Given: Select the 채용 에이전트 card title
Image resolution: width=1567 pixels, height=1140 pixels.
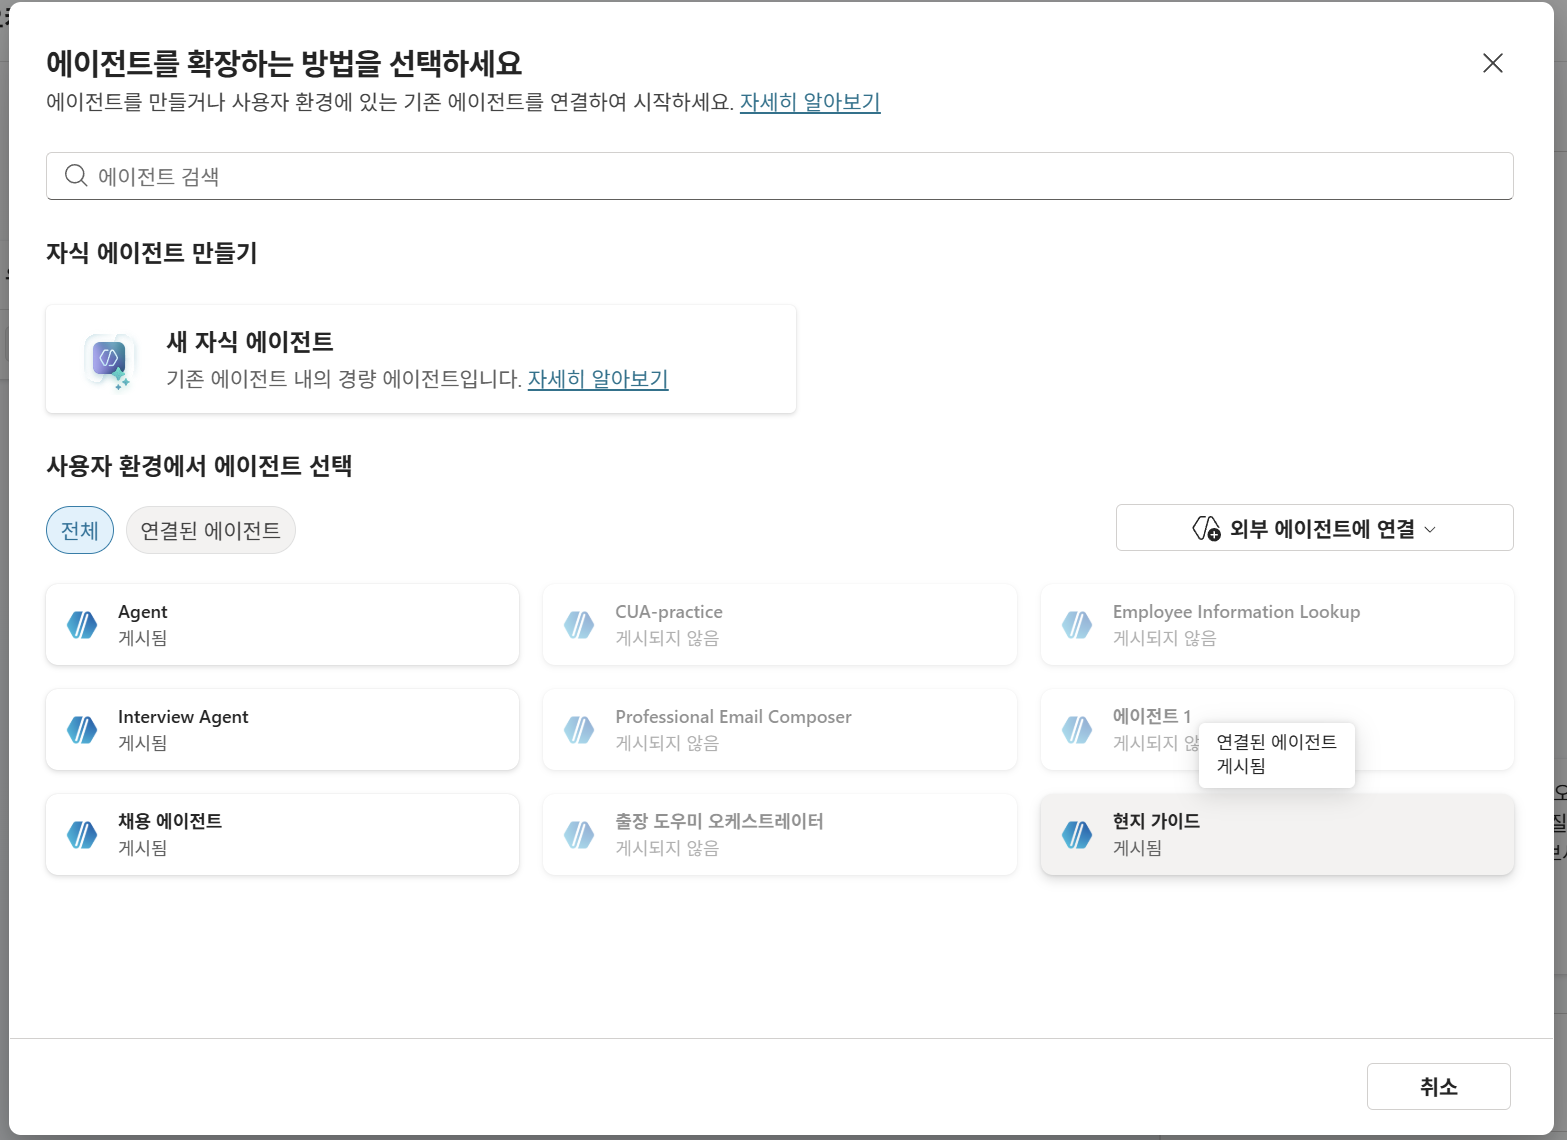Looking at the screenshot, I should pos(170,821).
